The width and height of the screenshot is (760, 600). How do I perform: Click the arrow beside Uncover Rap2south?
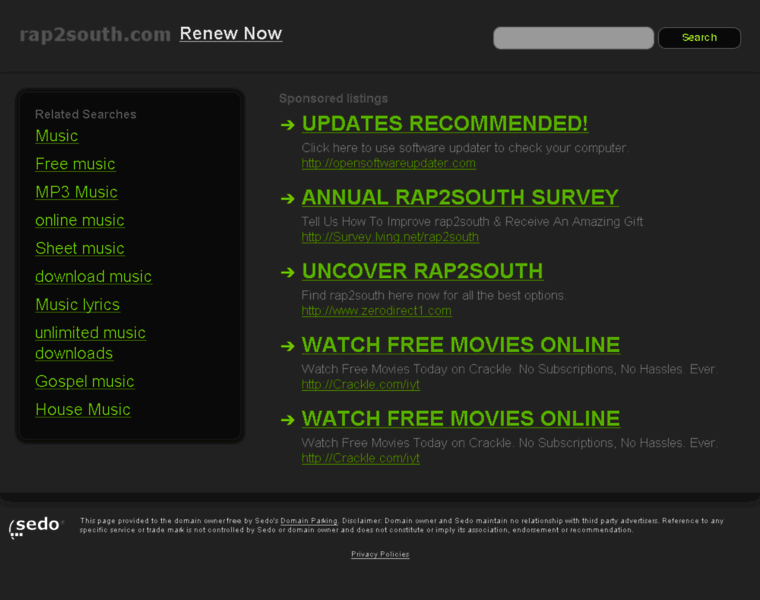(287, 272)
